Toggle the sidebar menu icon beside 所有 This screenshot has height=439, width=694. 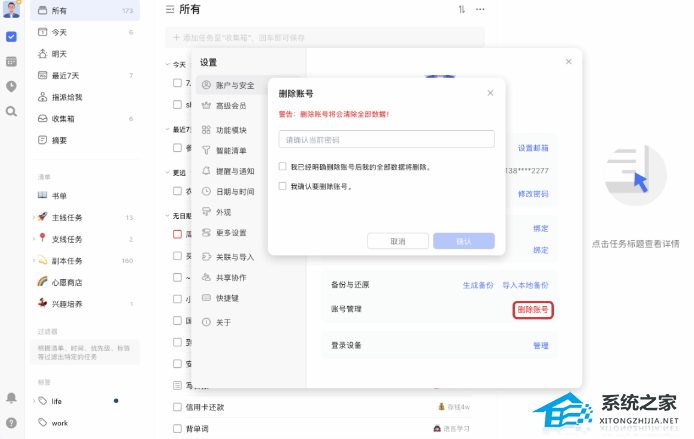pyautogui.click(x=170, y=9)
